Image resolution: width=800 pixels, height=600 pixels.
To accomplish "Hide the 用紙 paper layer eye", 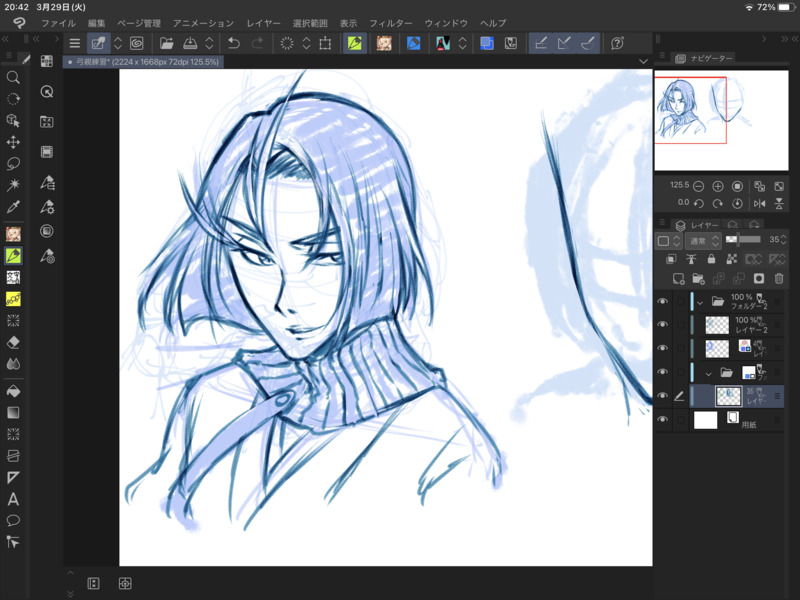I will 662,419.
